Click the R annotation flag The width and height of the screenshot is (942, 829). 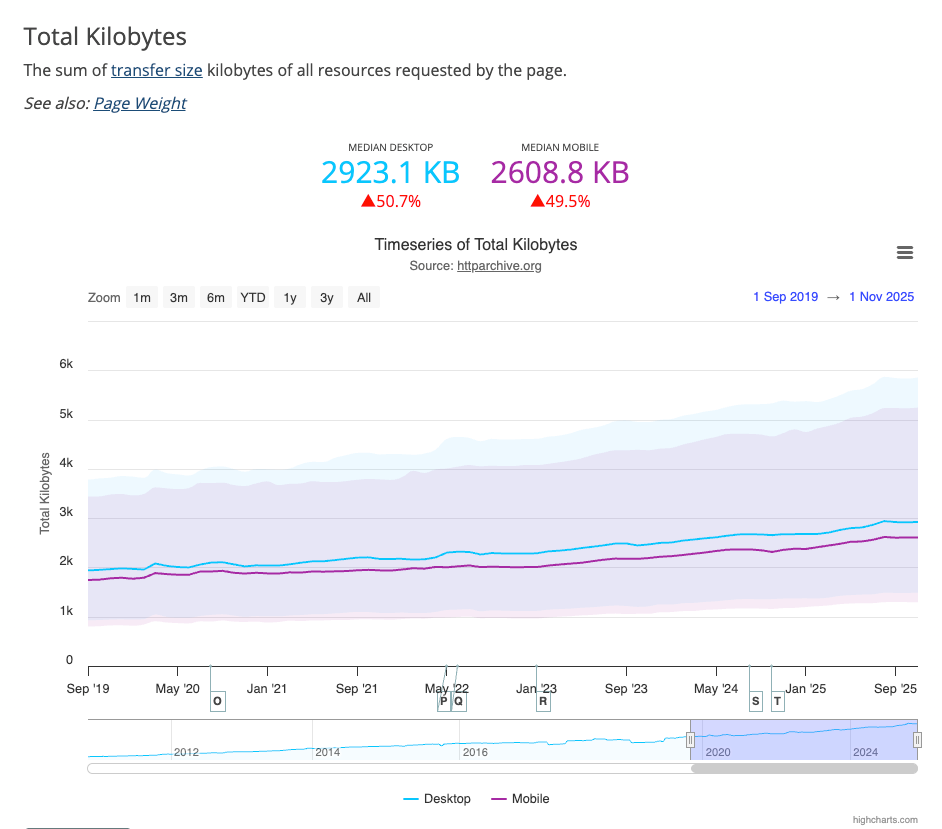coord(543,701)
